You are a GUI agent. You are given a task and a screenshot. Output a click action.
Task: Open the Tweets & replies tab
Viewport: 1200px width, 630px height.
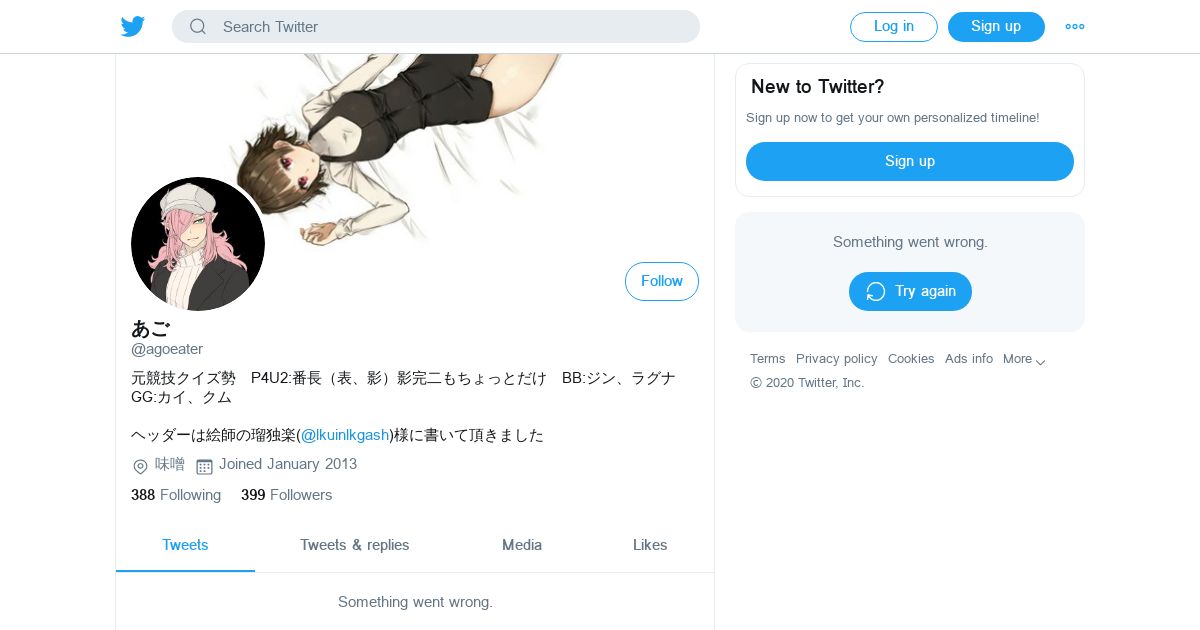(x=355, y=545)
